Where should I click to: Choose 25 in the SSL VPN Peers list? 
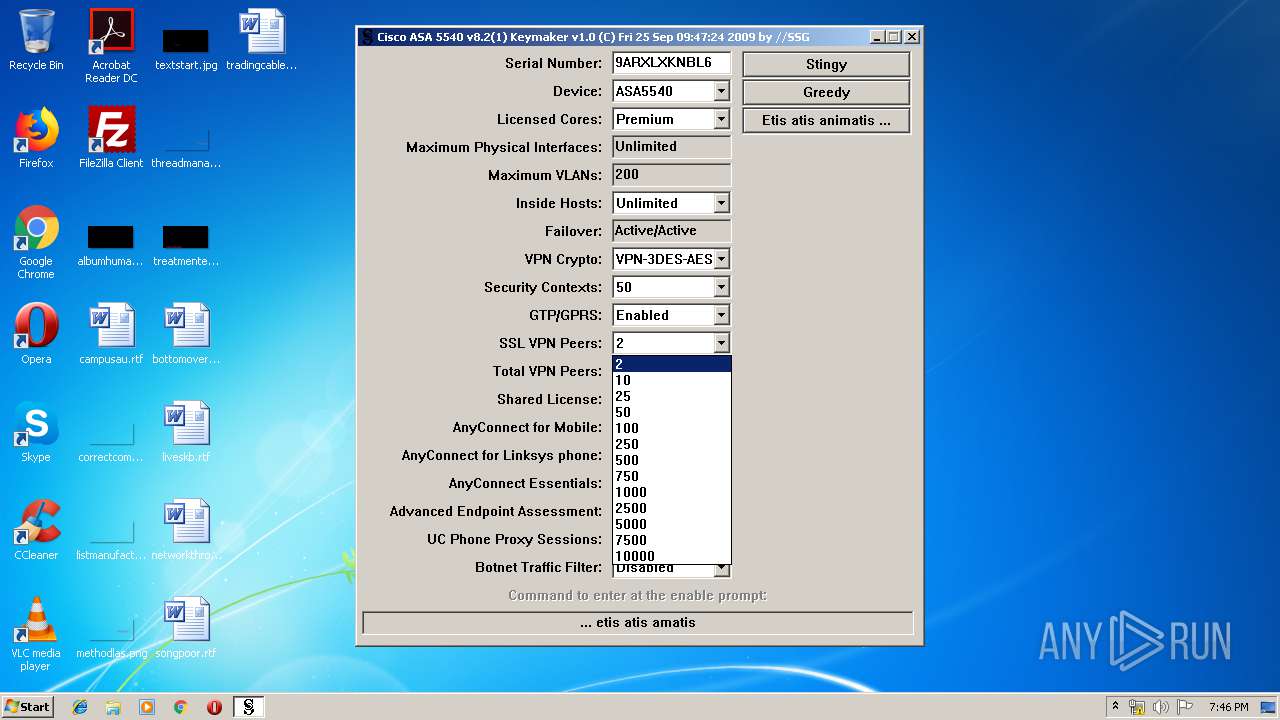coord(672,396)
